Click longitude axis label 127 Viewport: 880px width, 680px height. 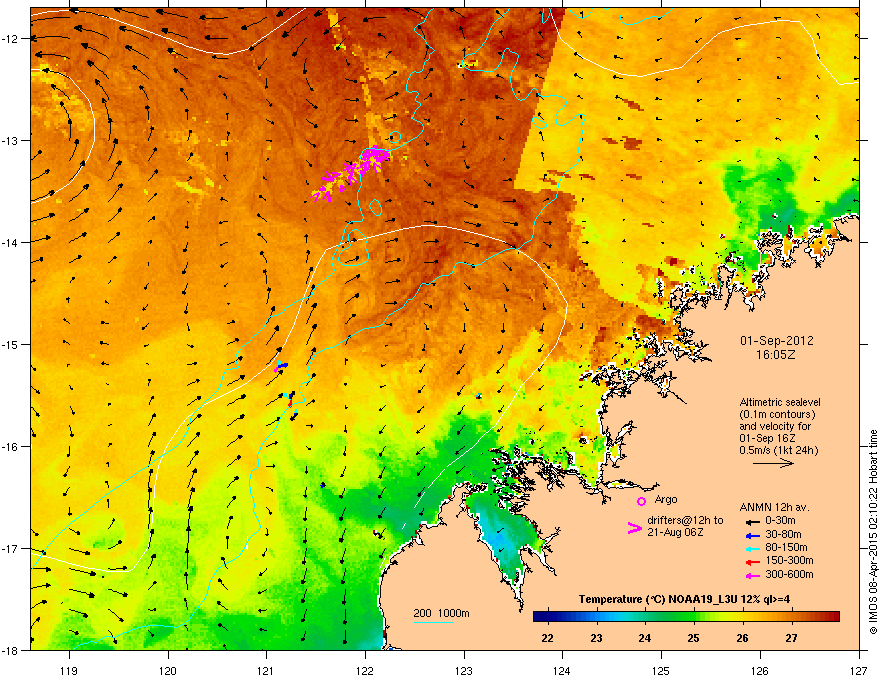[x=858, y=671]
